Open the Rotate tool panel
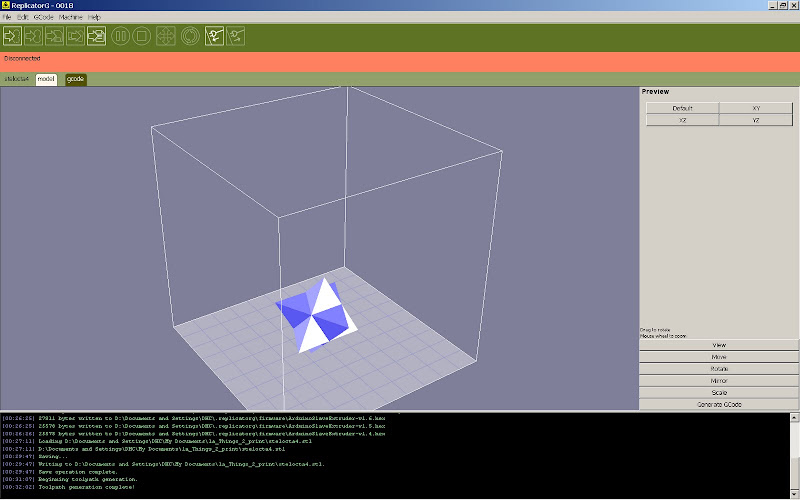 tap(719, 368)
